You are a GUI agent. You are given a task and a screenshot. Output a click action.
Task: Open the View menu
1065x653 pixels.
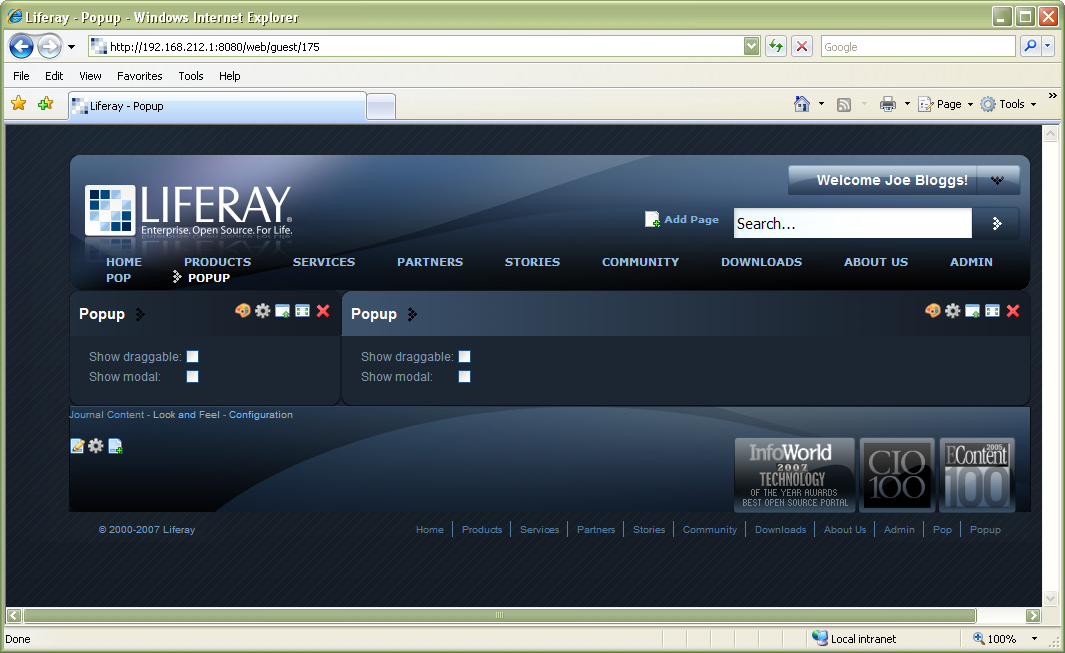point(90,76)
